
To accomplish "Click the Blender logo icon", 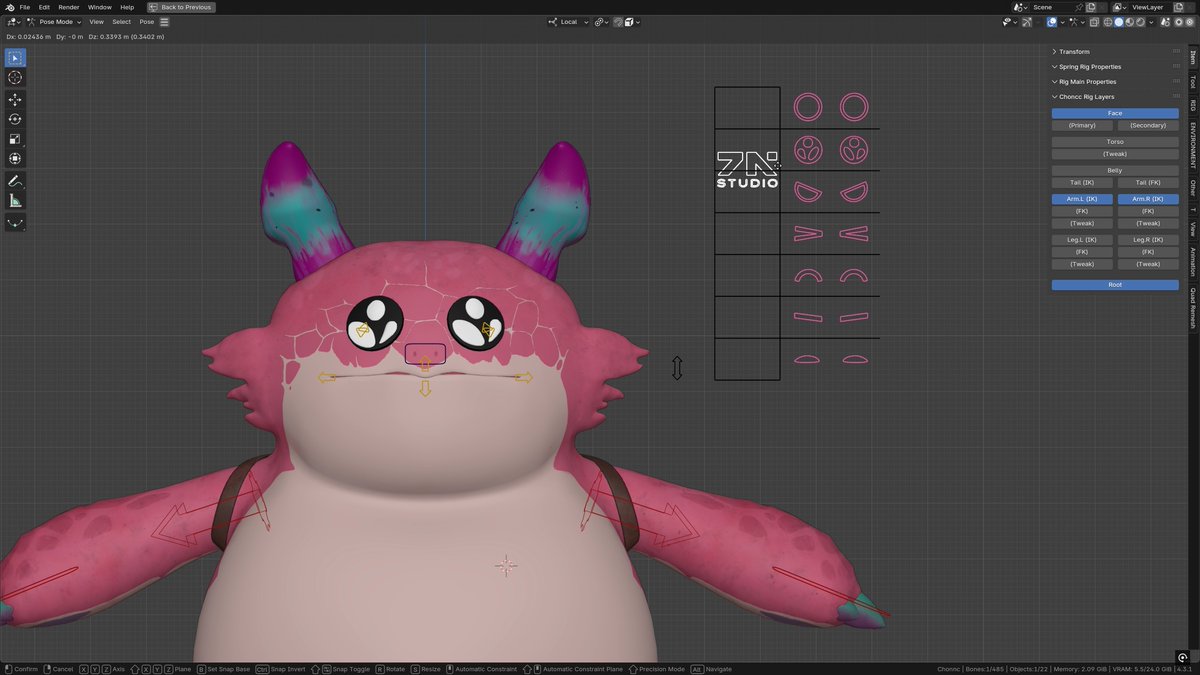I will pyautogui.click(x=9, y=7).
